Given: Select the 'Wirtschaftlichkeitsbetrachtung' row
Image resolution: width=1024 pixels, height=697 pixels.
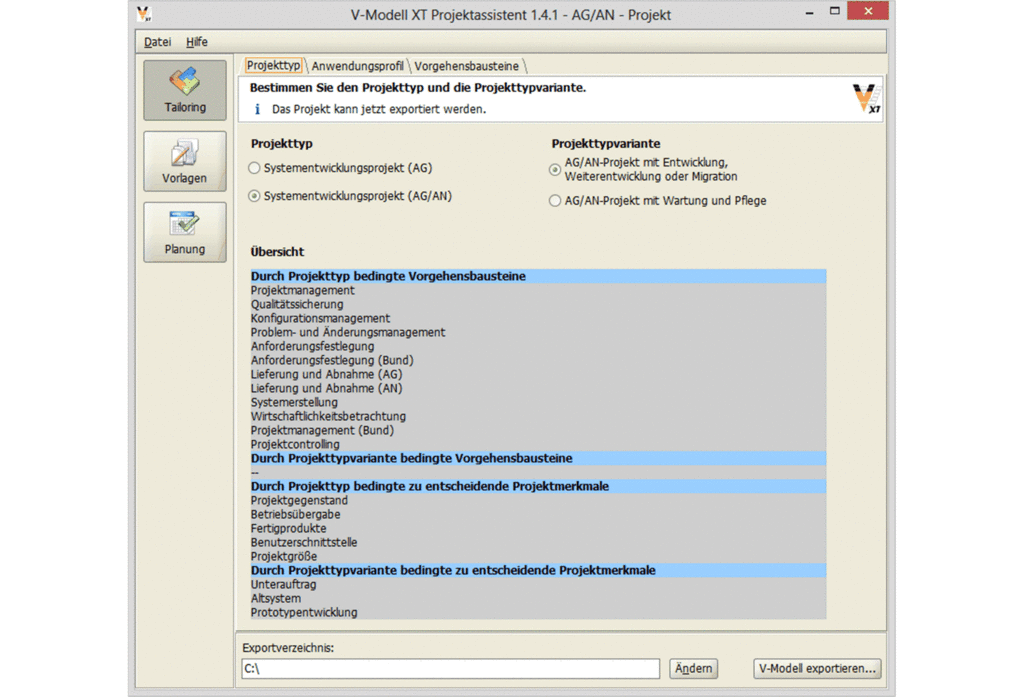Looking at the screenshot, I should tap(538, 417).
